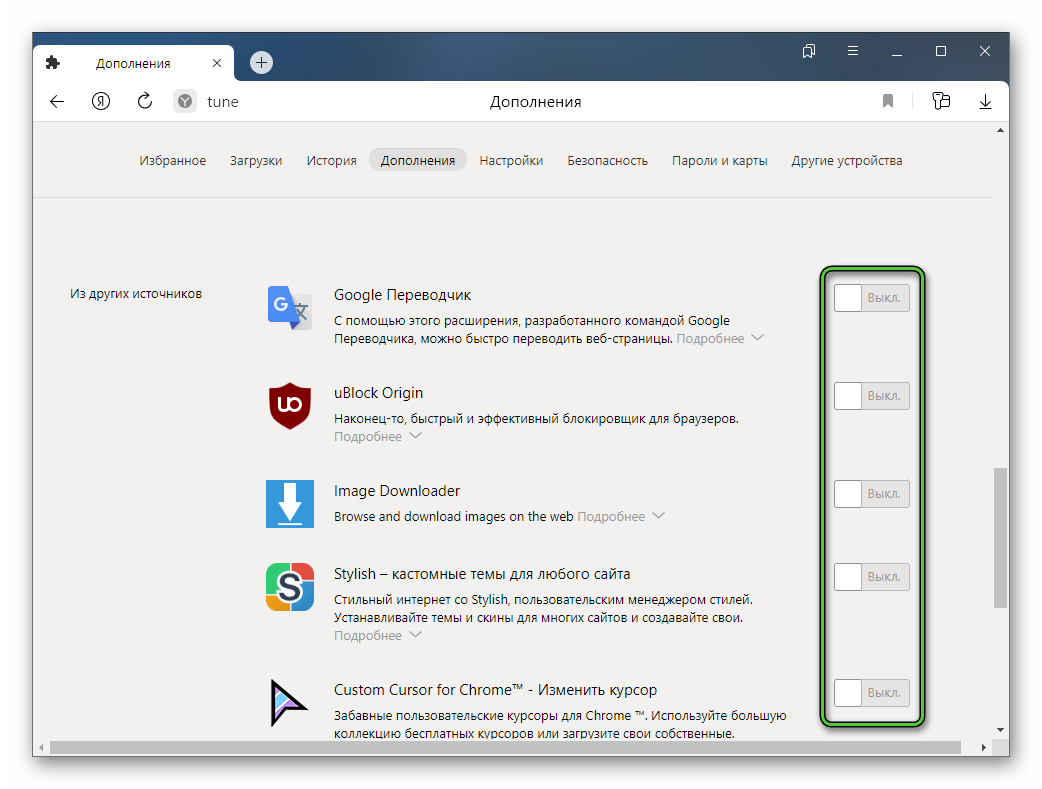Screen dimensions: 1042x789
Task: Enable the Image Downloader toggle
Action: click(x=872, y=494)
